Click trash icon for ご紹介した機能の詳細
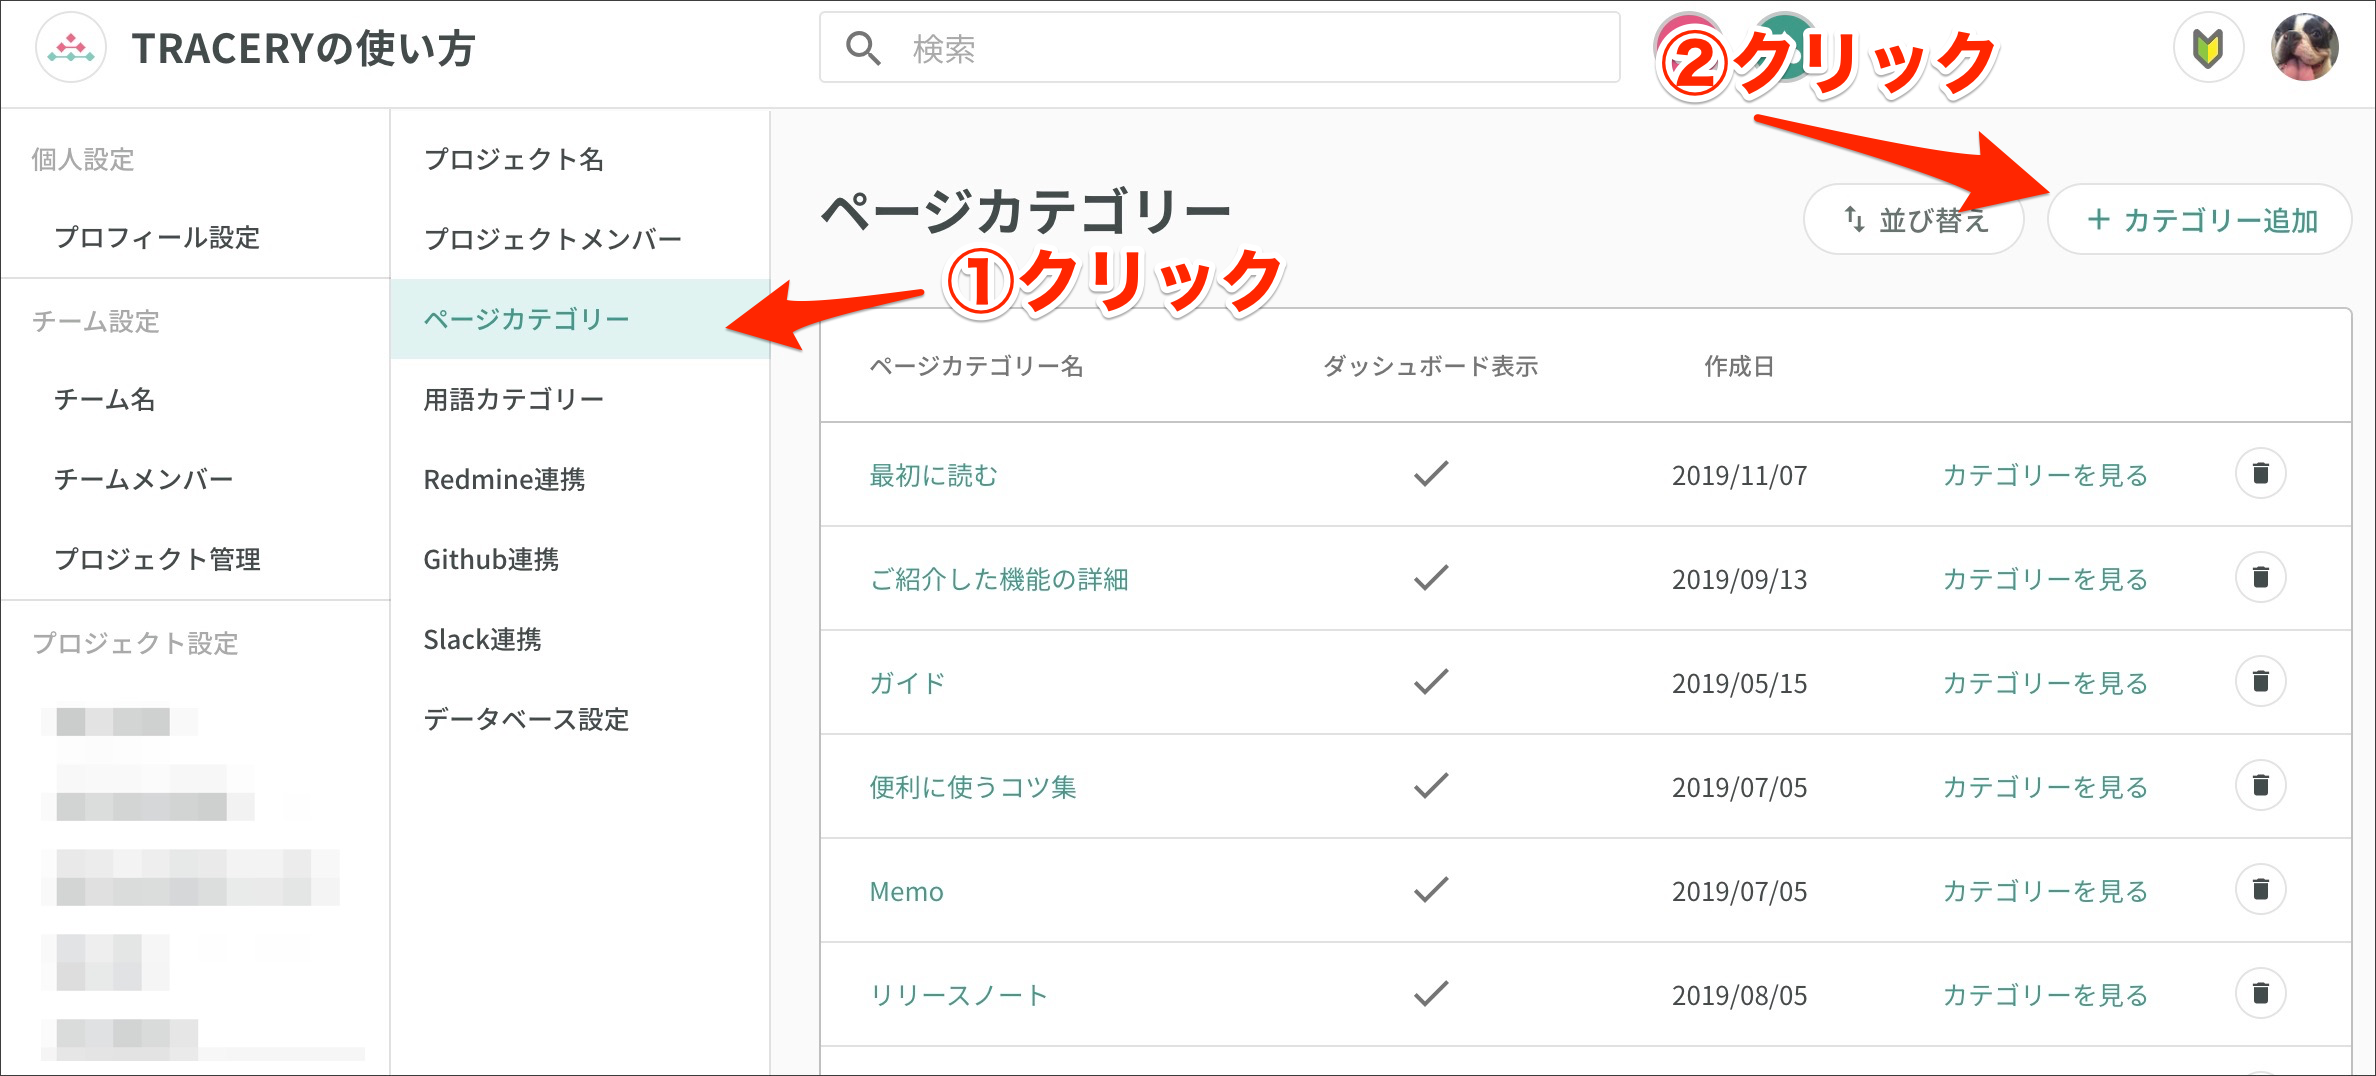 [x=2260, y=578]
